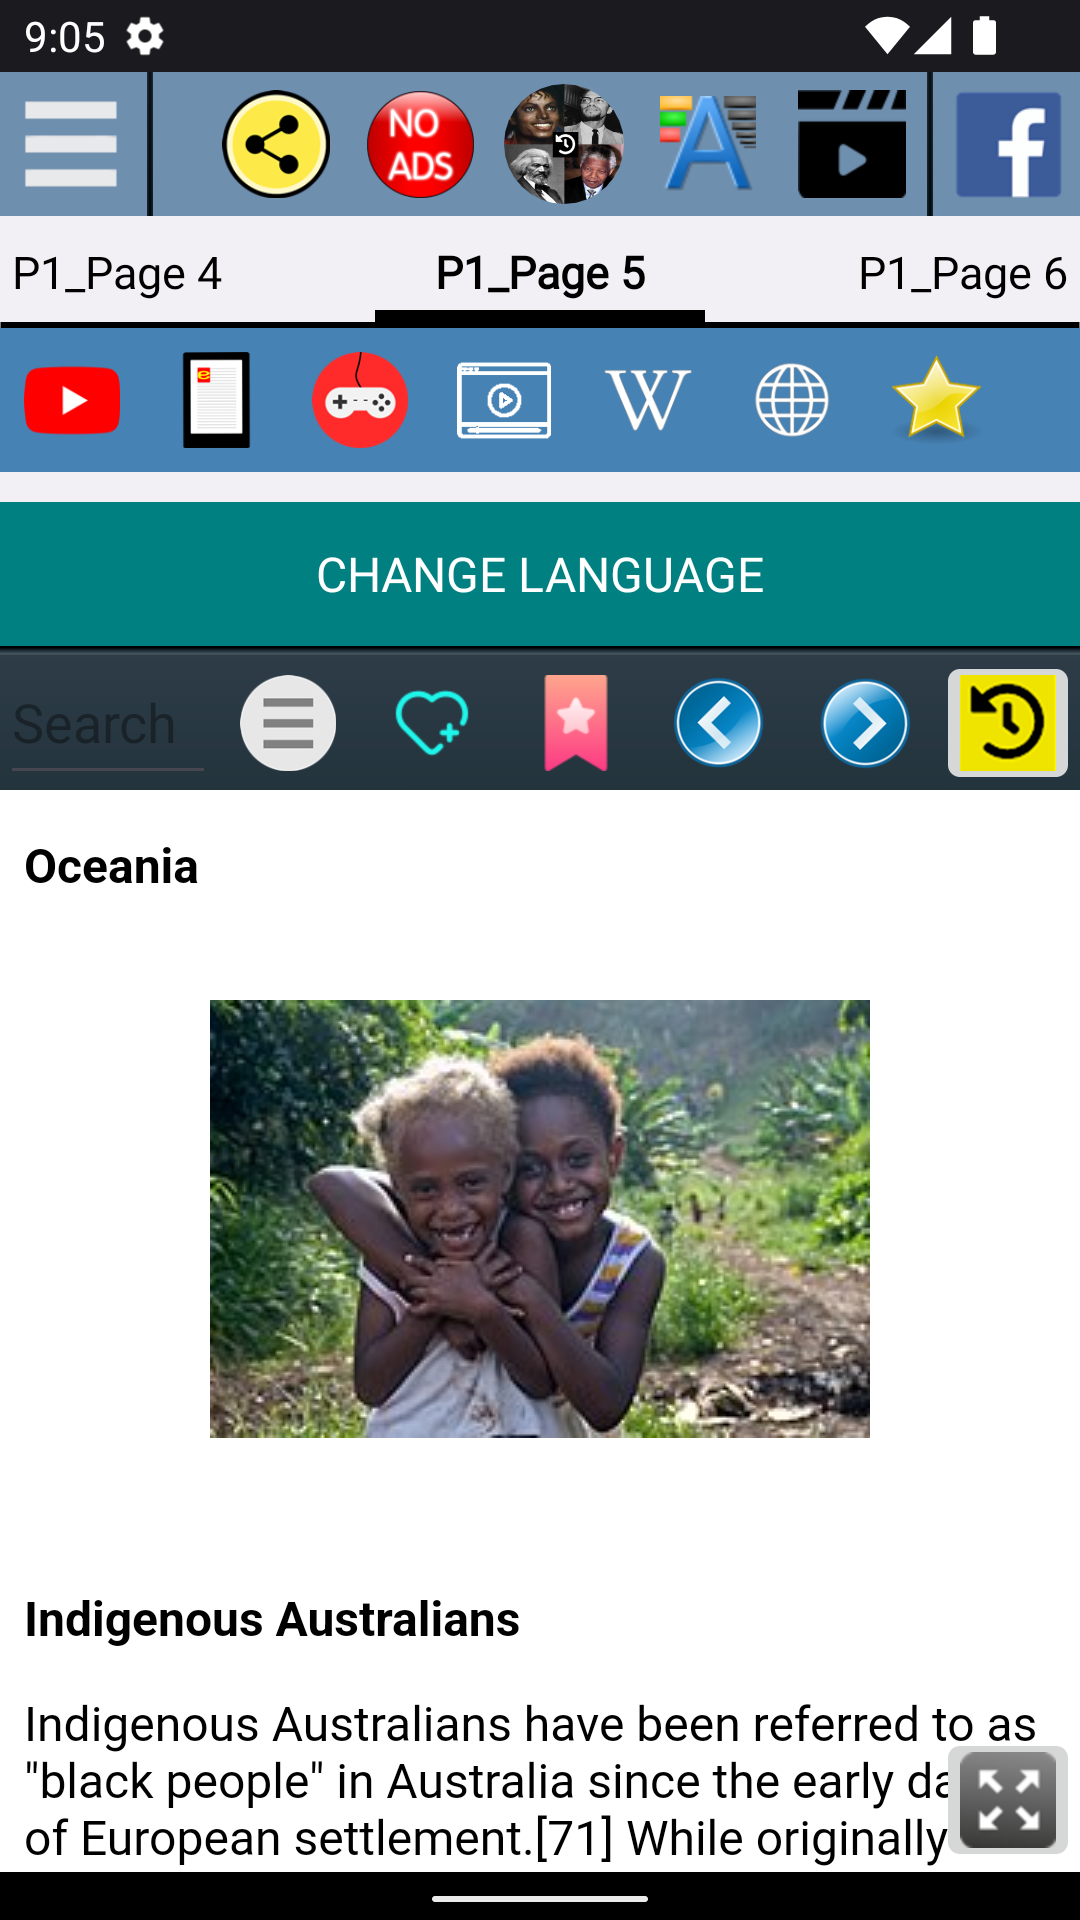Open the Facebook icon link
Screen dimensions: 1080x1920
(1008, 144)
